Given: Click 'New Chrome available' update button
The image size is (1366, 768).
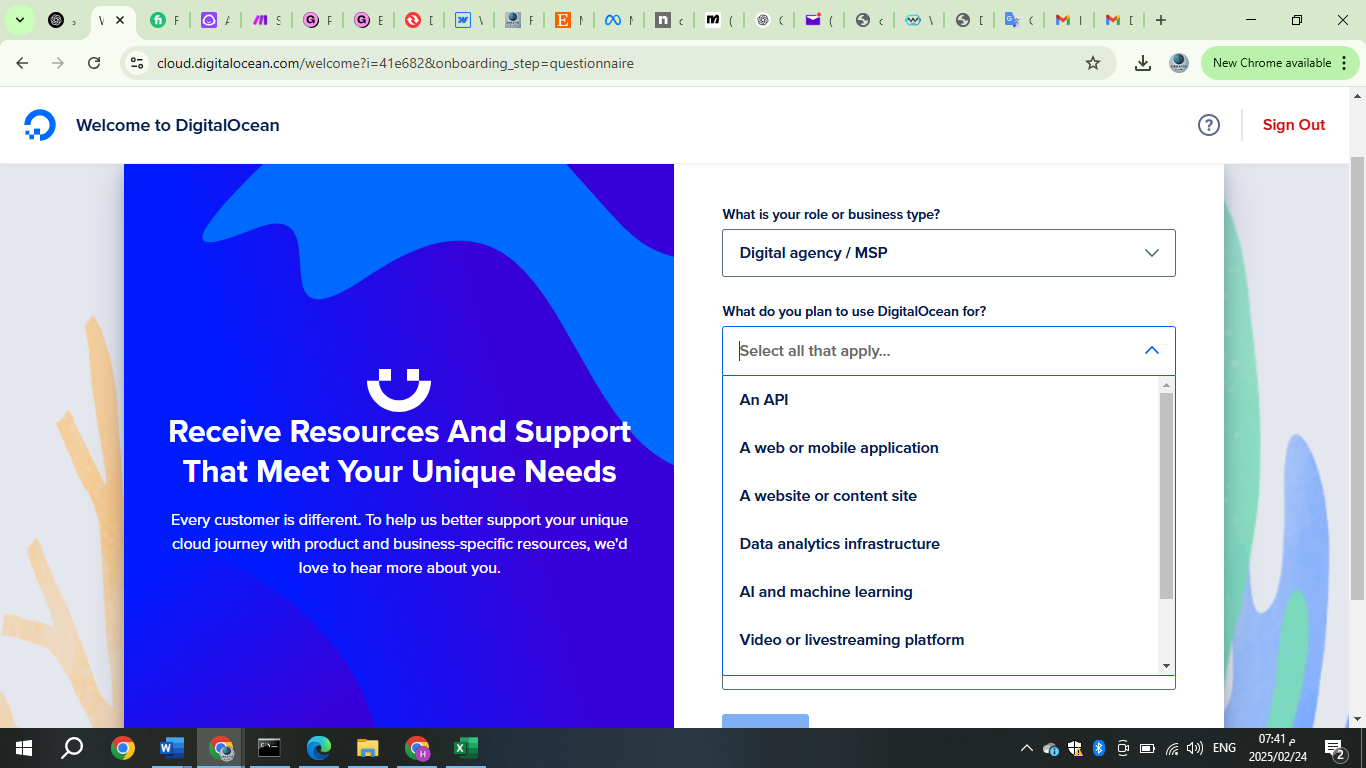Looking at the screenshot, I should (1281, 63).
